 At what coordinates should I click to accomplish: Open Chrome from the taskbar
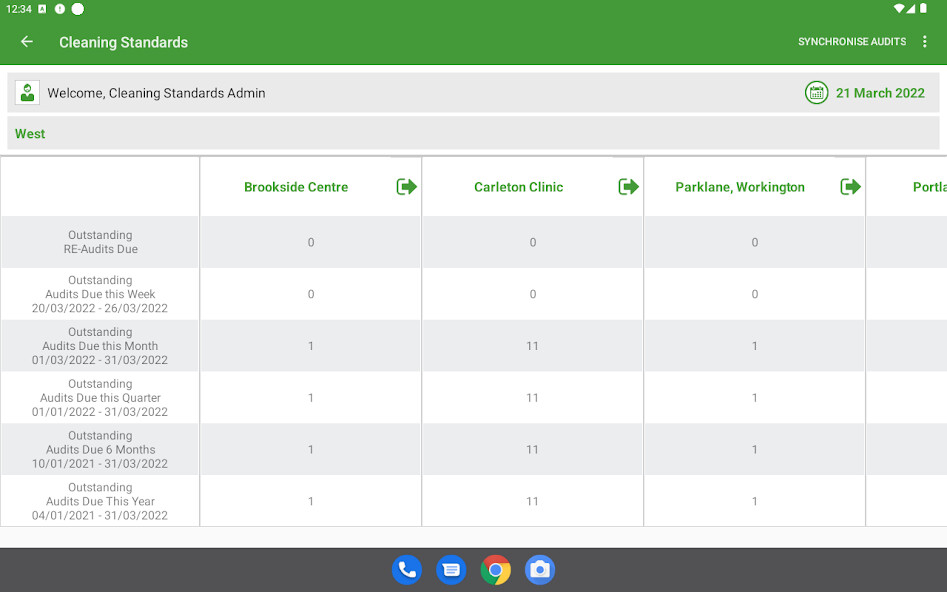pos(495,570)
